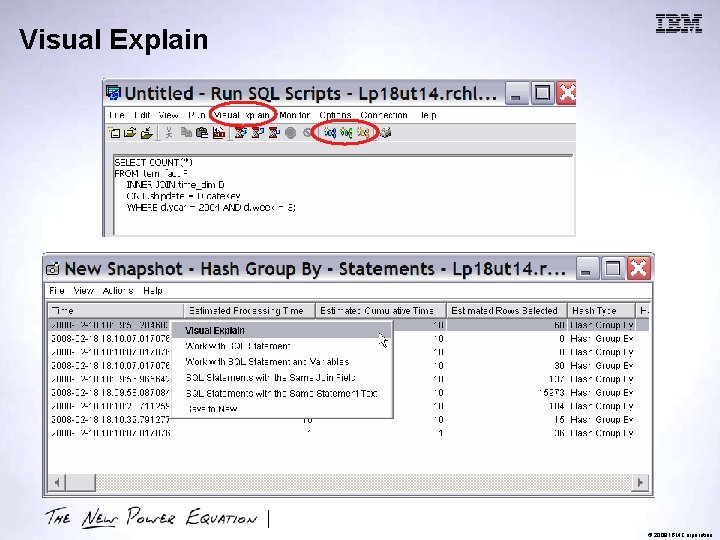The height and width of the screenshot is (540, 720).
Task: Click the 15 estimated rows selected cell
Action: (x=507, y=419)
